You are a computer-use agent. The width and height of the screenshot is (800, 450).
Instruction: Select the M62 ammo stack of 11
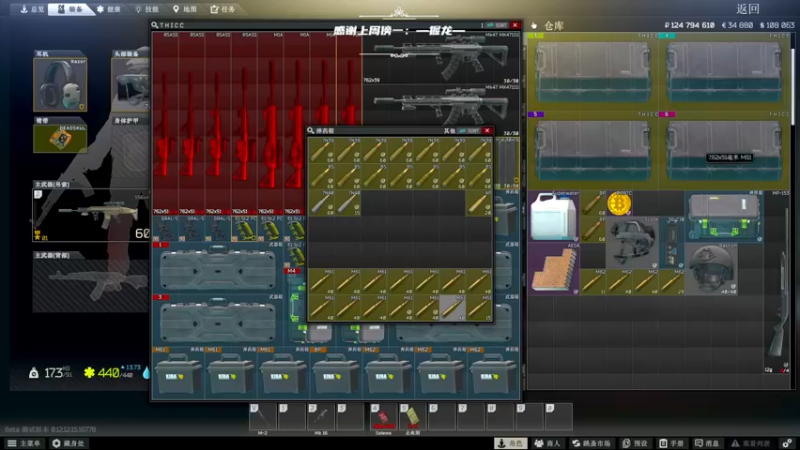(x=593, y=282)
